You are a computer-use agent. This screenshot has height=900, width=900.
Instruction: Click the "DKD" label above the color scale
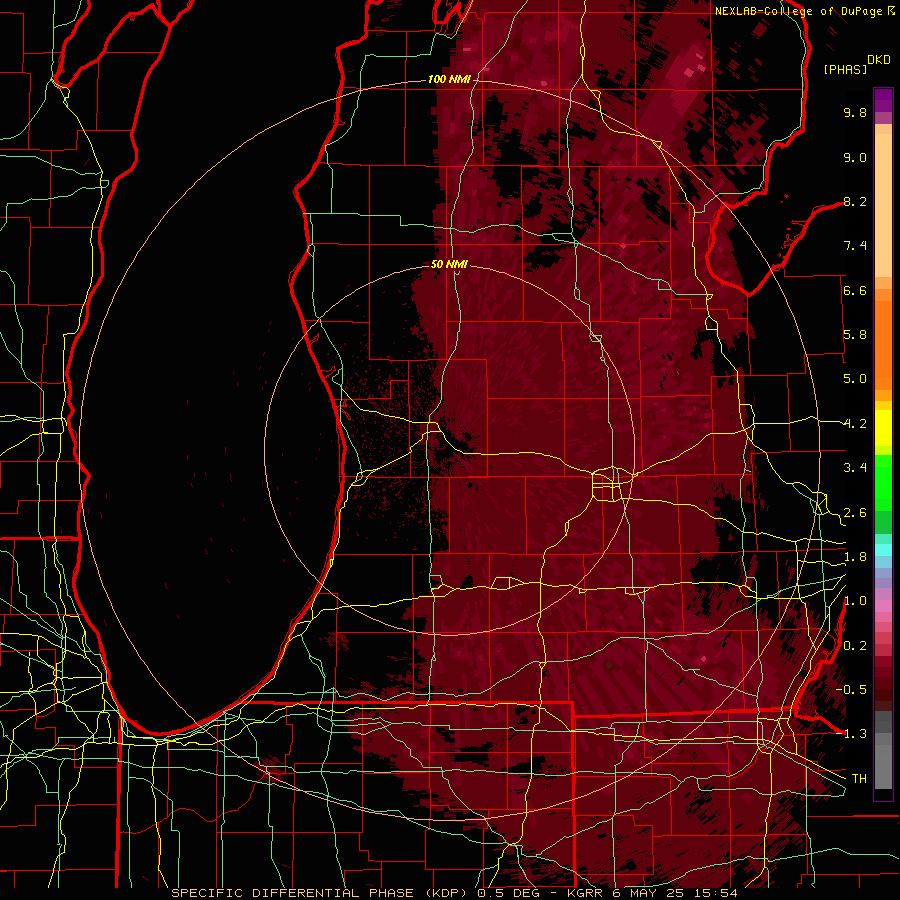click(x=879, y=60)
